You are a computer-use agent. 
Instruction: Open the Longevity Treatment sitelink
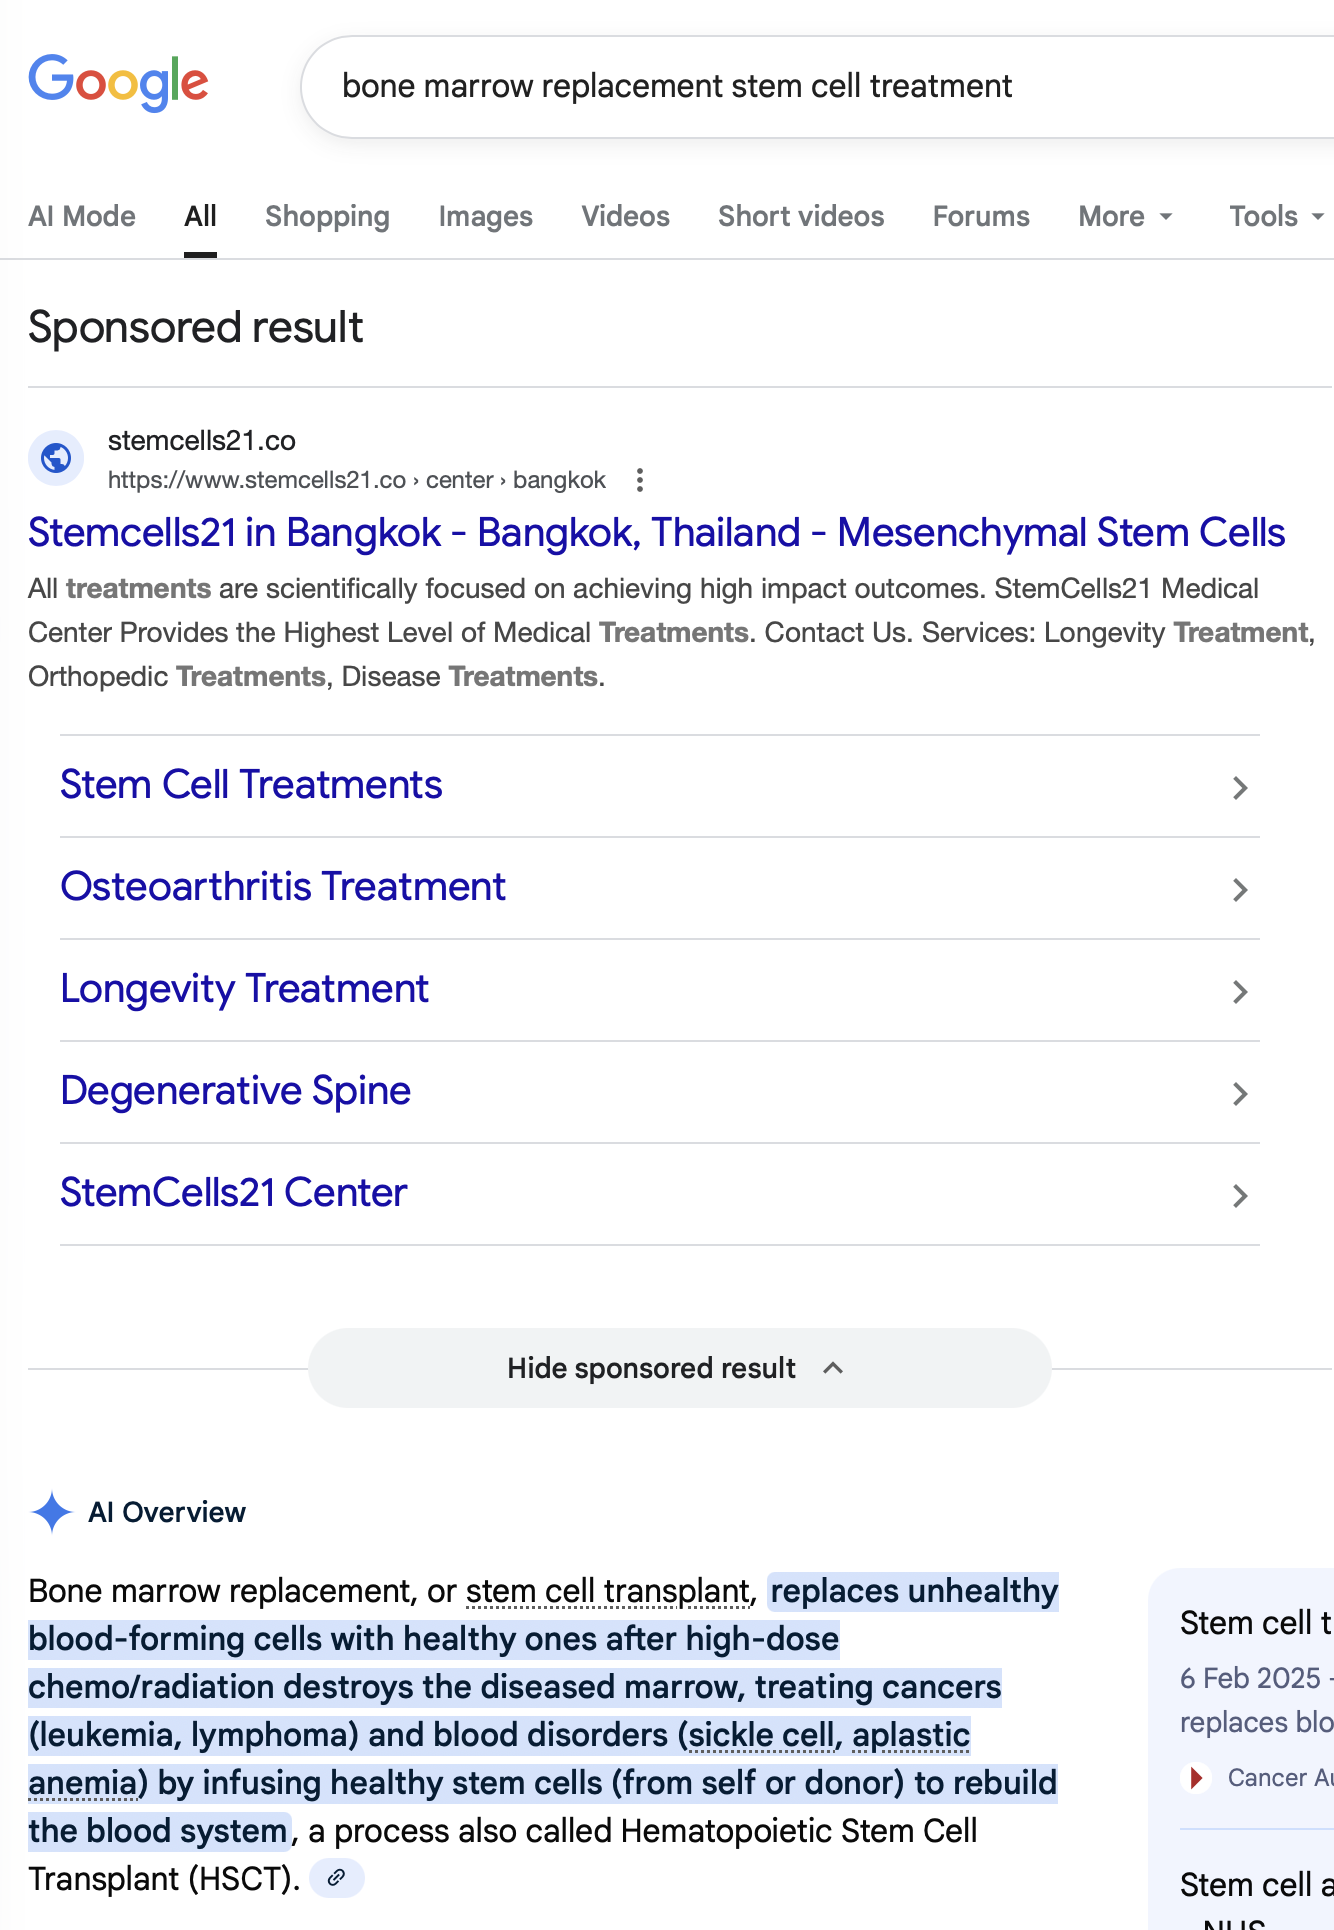245,989
